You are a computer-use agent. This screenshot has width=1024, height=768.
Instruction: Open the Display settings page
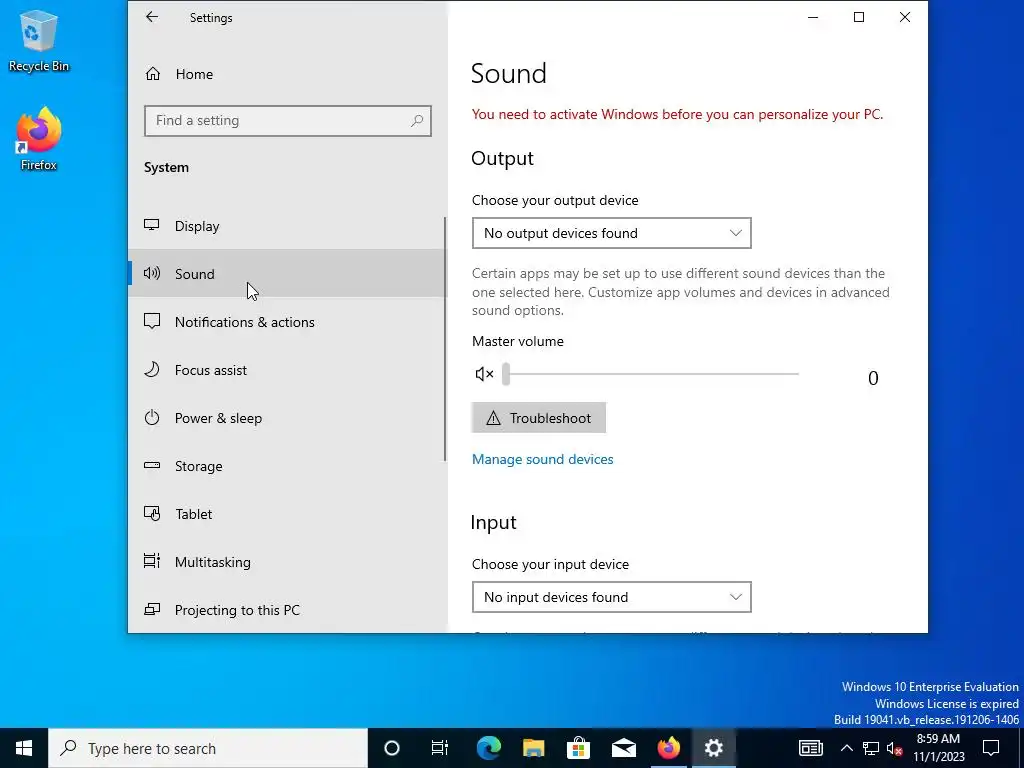(286, 226)
